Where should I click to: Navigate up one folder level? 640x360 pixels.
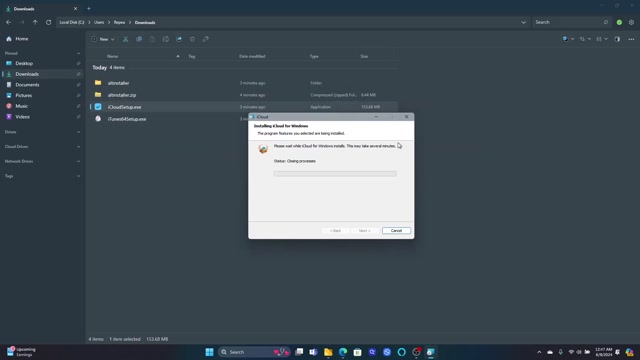[x=35, y=22]
